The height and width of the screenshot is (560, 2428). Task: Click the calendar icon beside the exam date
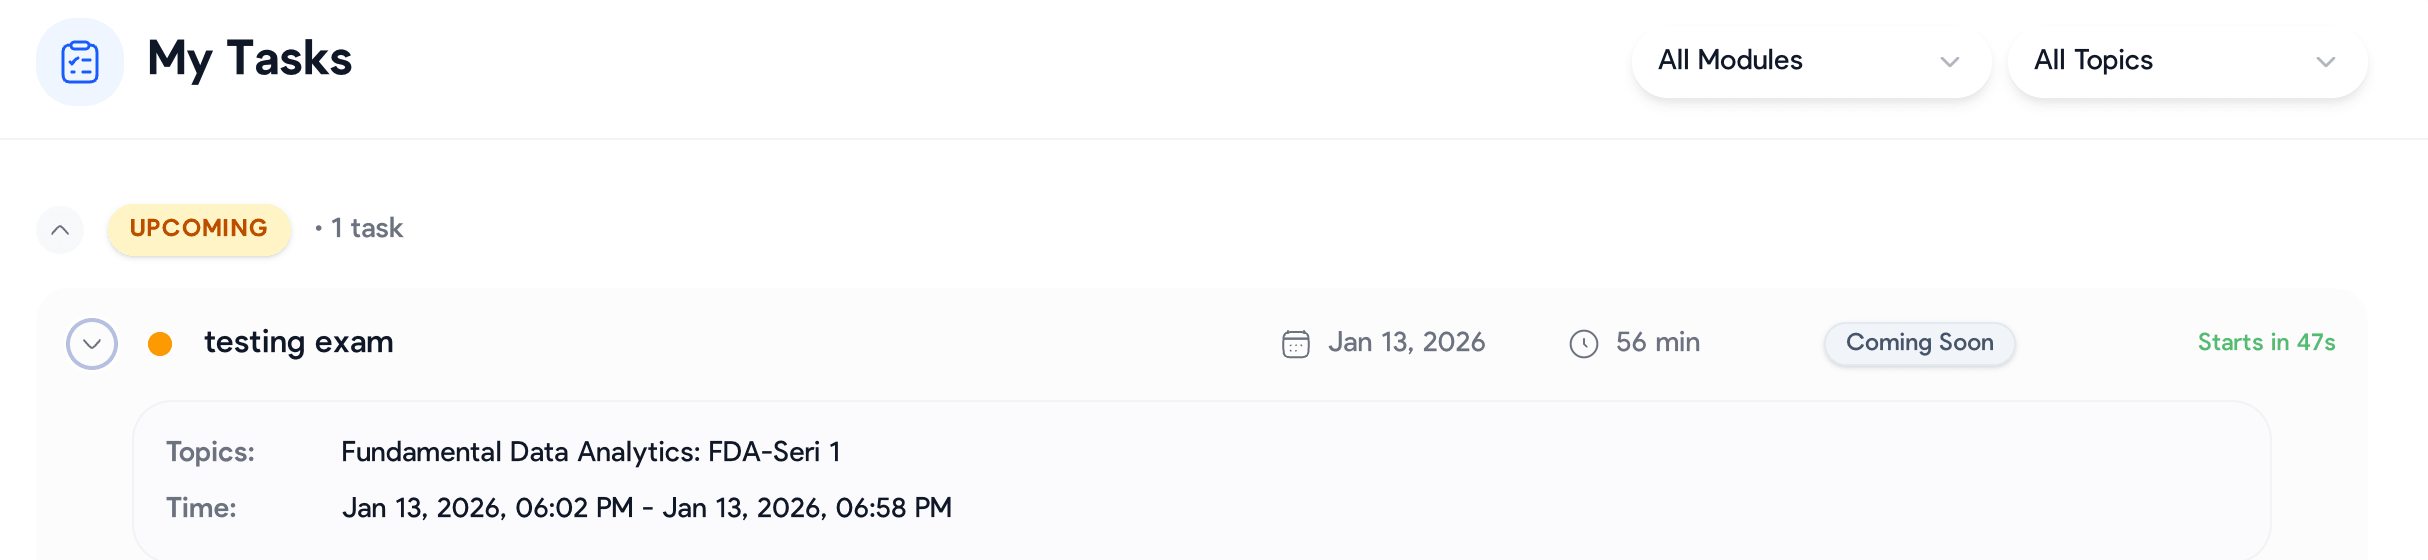pyautogui.click(x=1296, y=344)
